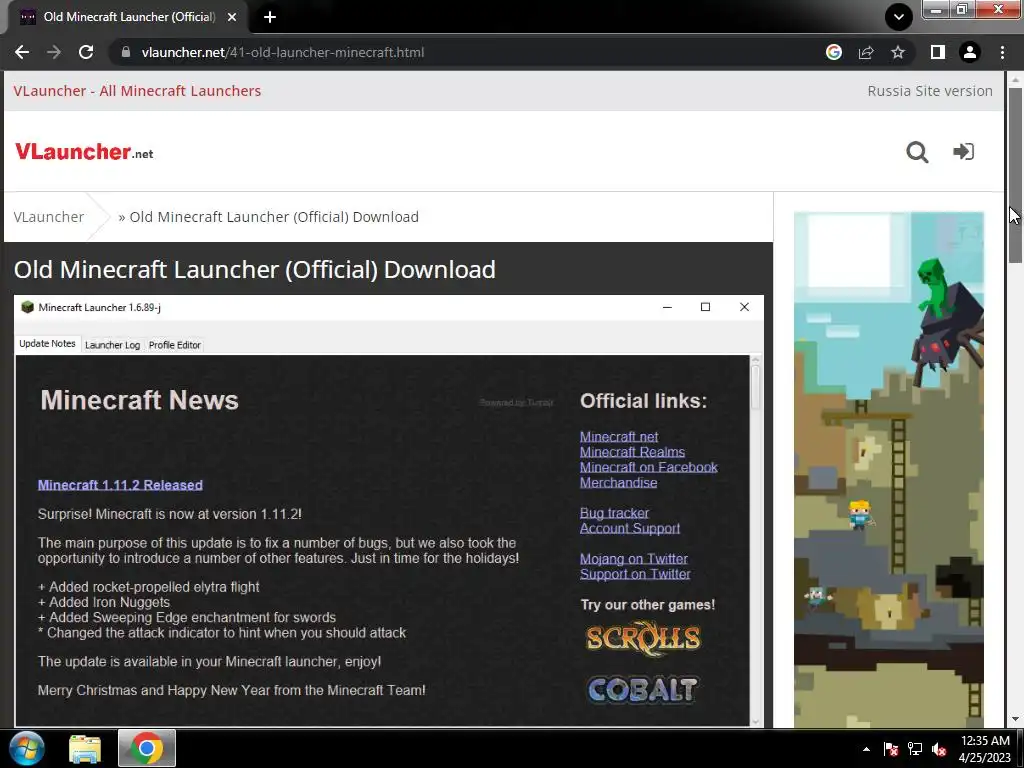Screen dimensions: 1024x768
Task: Click the page scrollbar down arrow
Action: tap(1014, 720)
